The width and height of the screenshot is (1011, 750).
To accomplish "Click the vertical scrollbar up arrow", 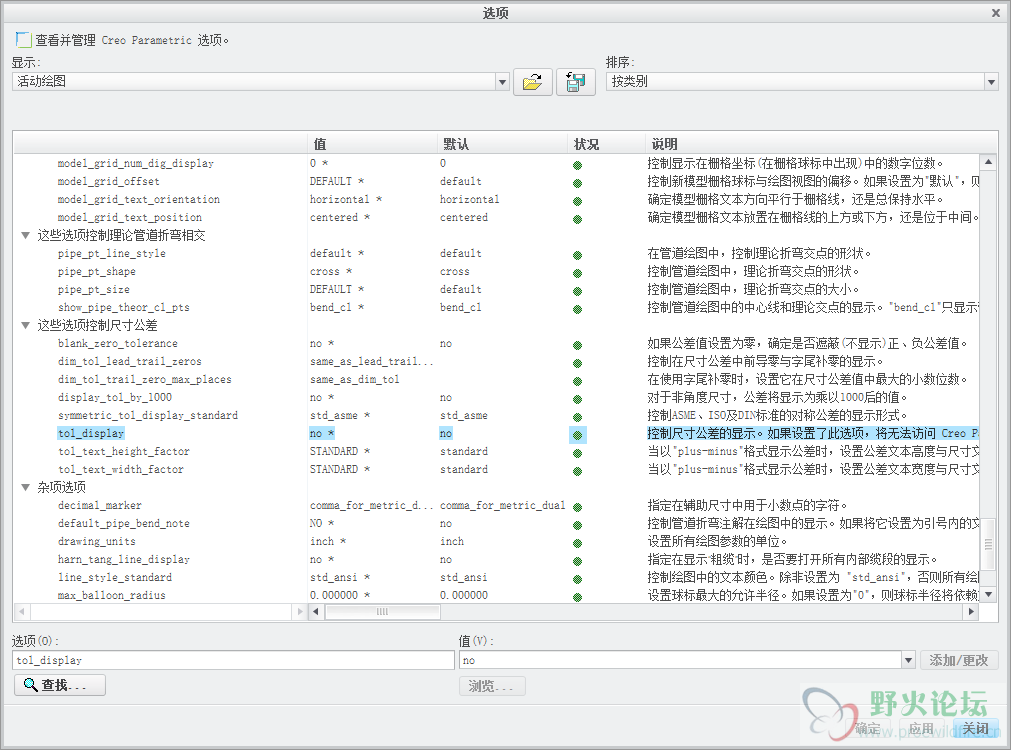I will point(988,161).
